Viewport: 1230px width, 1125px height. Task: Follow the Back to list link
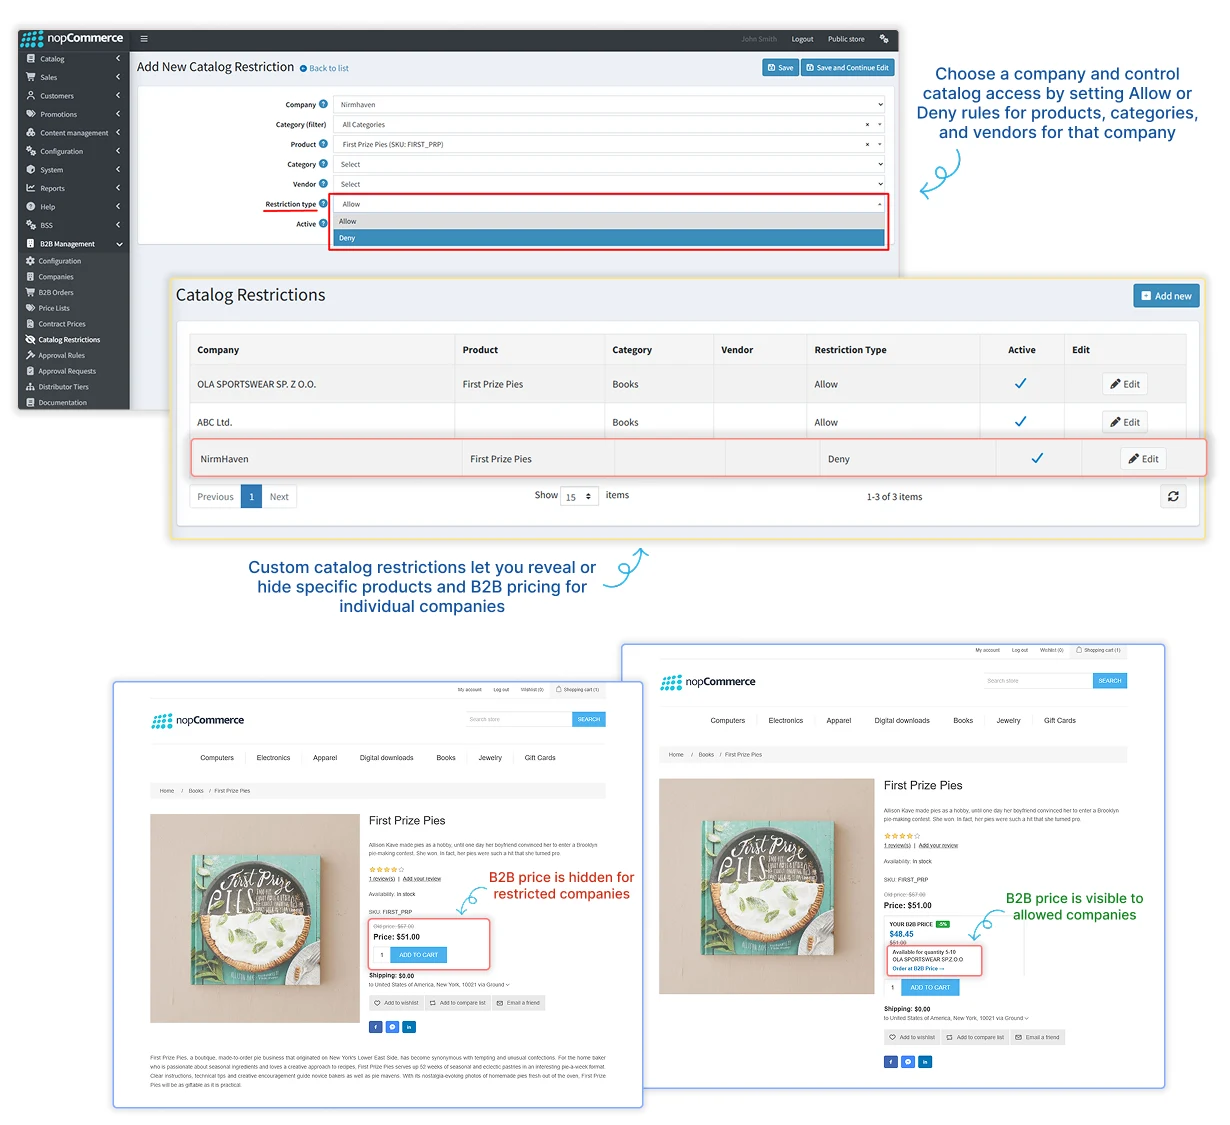pyautogui.click(x=324, y=68)
